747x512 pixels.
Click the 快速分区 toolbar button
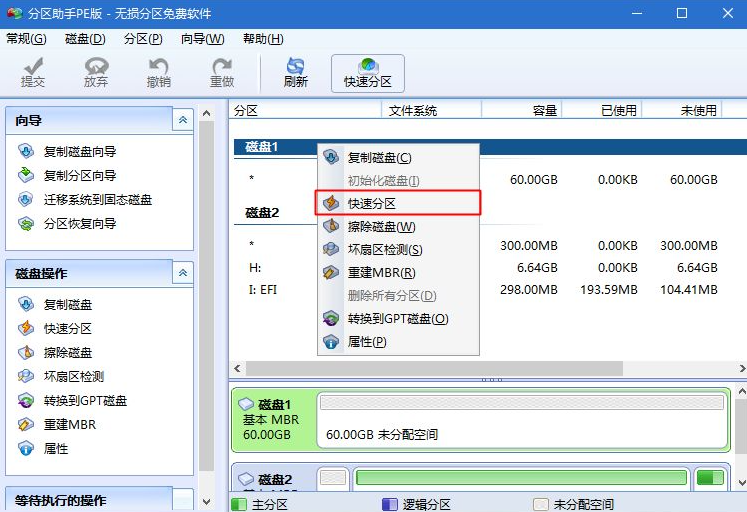click(367, 72)
